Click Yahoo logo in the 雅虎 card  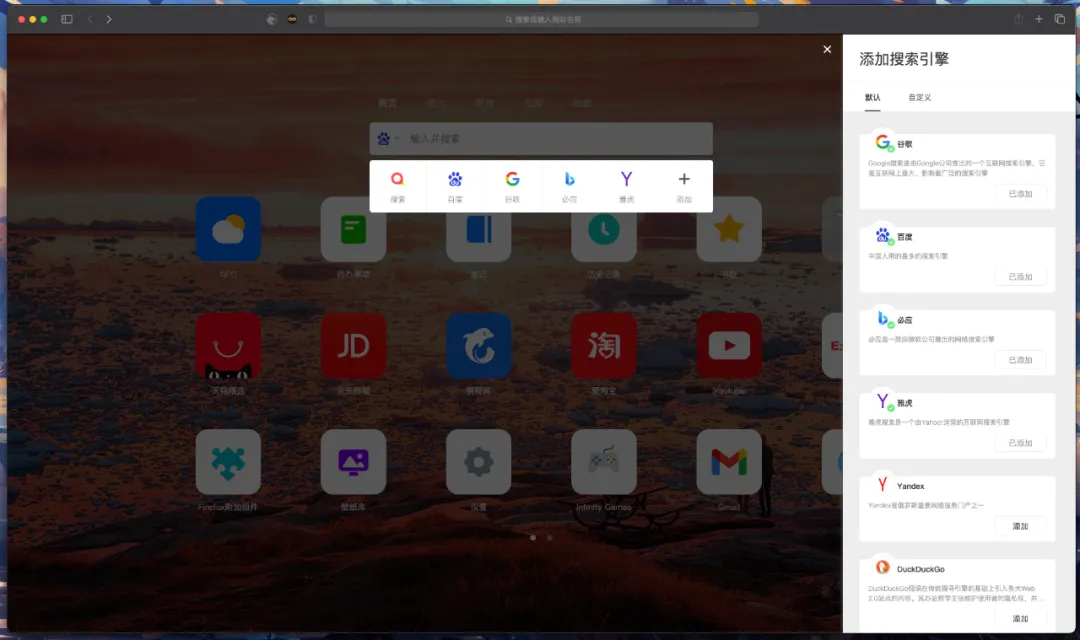882,402
